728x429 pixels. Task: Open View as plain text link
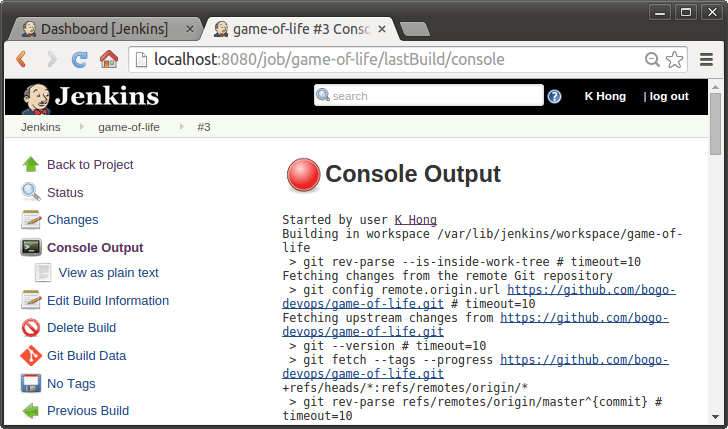point(108,273)
